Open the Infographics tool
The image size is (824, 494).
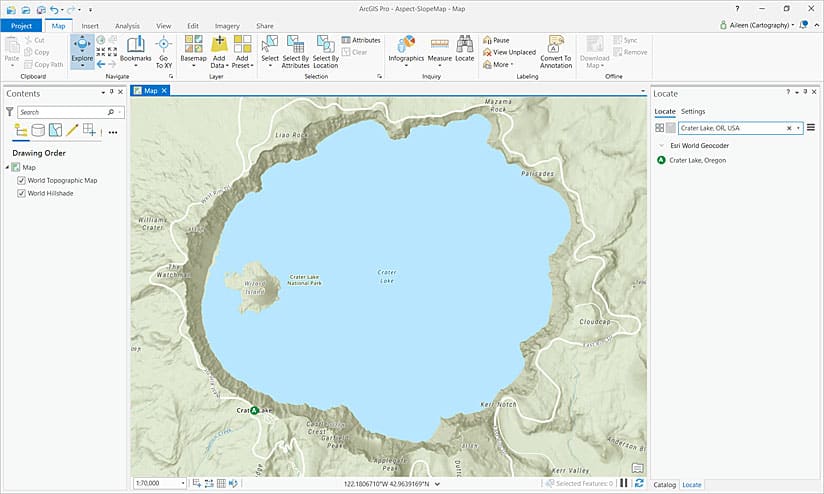(406, 52)
